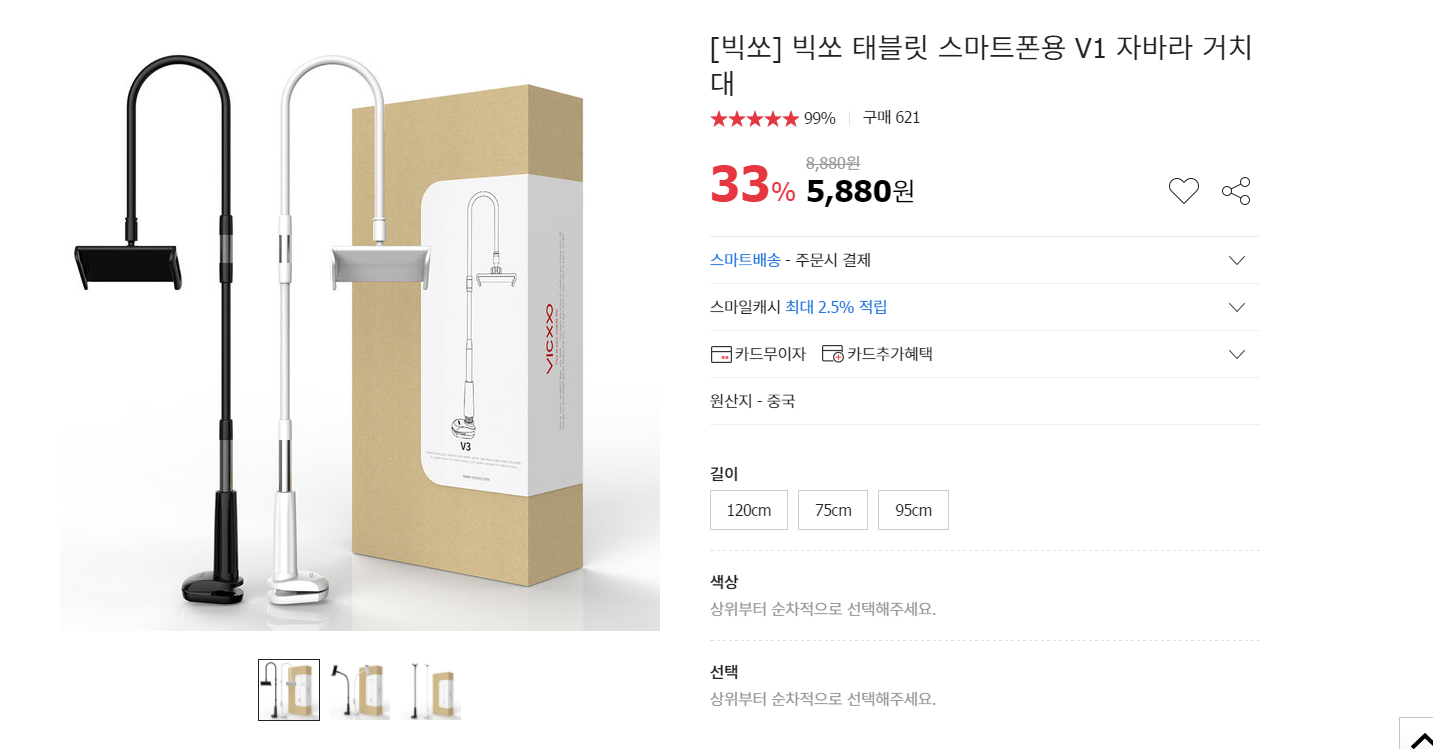1433x749 pixels.
Task: Click the scroll-to-top arrow button
Action: point(1419,737)
